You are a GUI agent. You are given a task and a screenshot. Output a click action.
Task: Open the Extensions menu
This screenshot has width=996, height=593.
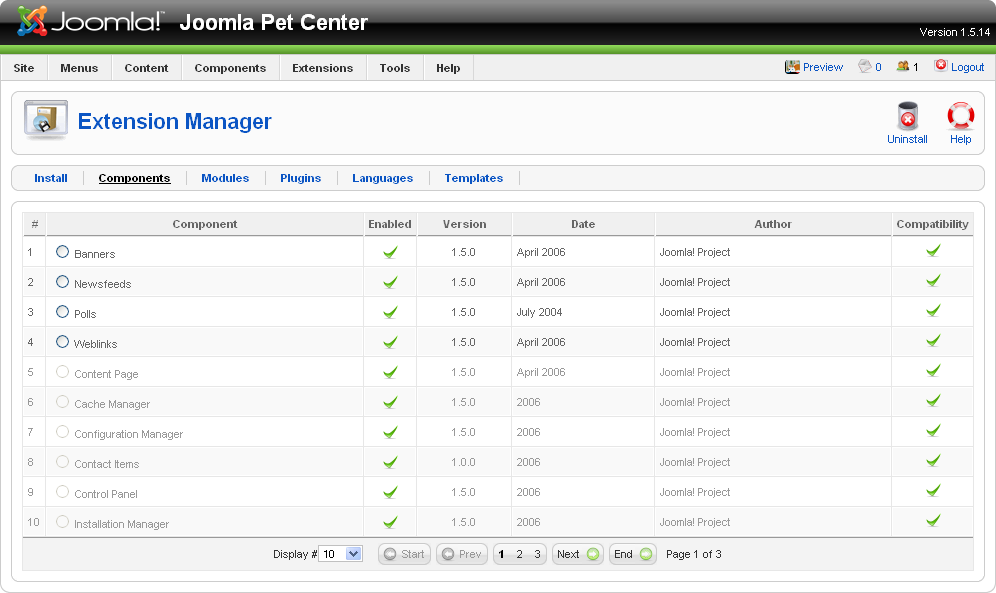pos(322,68)
